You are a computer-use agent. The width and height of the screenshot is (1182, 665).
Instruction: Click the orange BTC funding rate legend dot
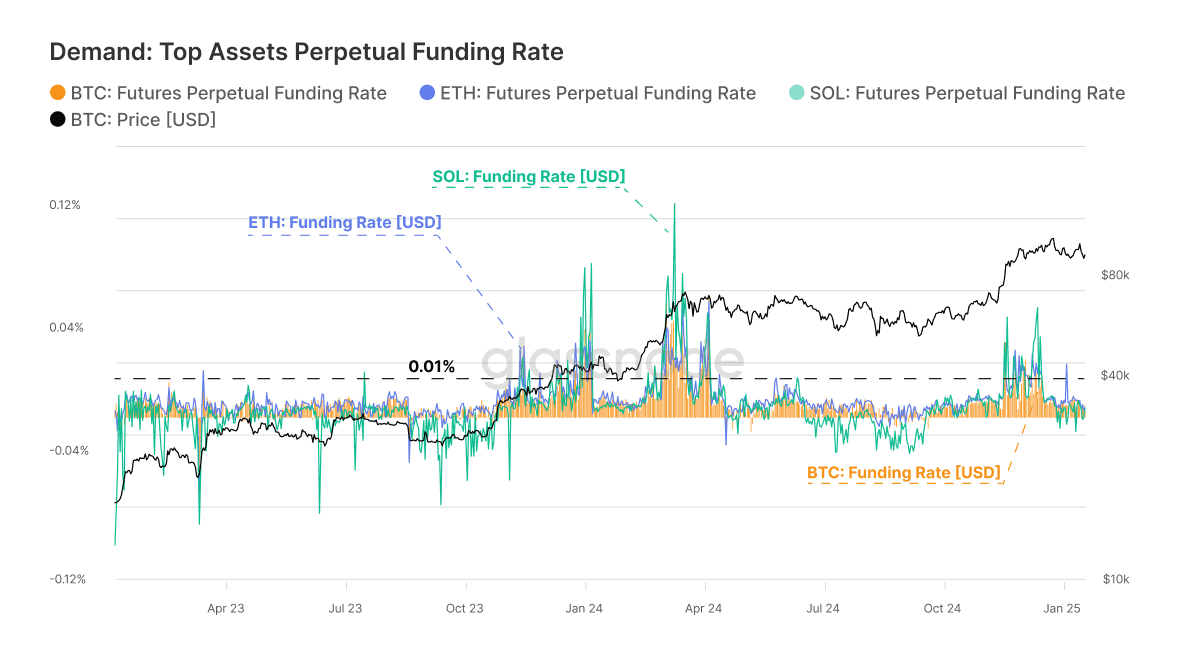point(58,93)
